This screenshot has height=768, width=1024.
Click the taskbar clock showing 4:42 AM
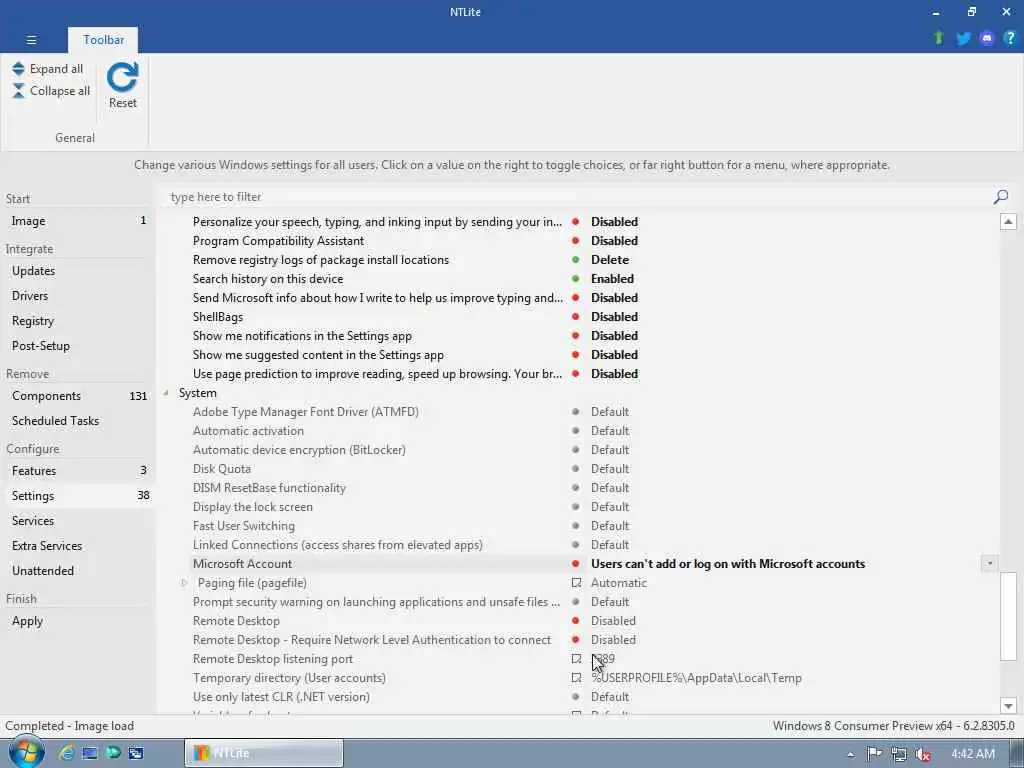[972, 754]
